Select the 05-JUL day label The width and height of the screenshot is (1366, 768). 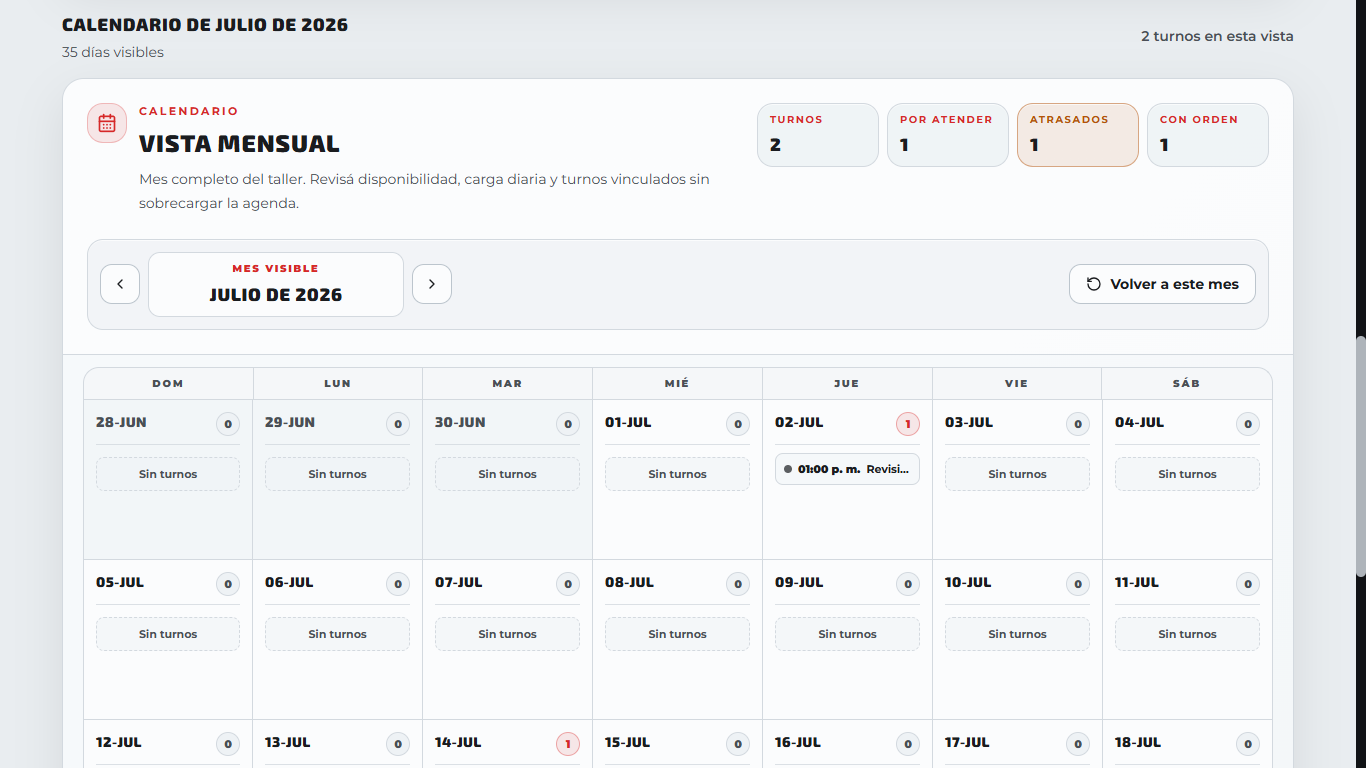point(120,582)
